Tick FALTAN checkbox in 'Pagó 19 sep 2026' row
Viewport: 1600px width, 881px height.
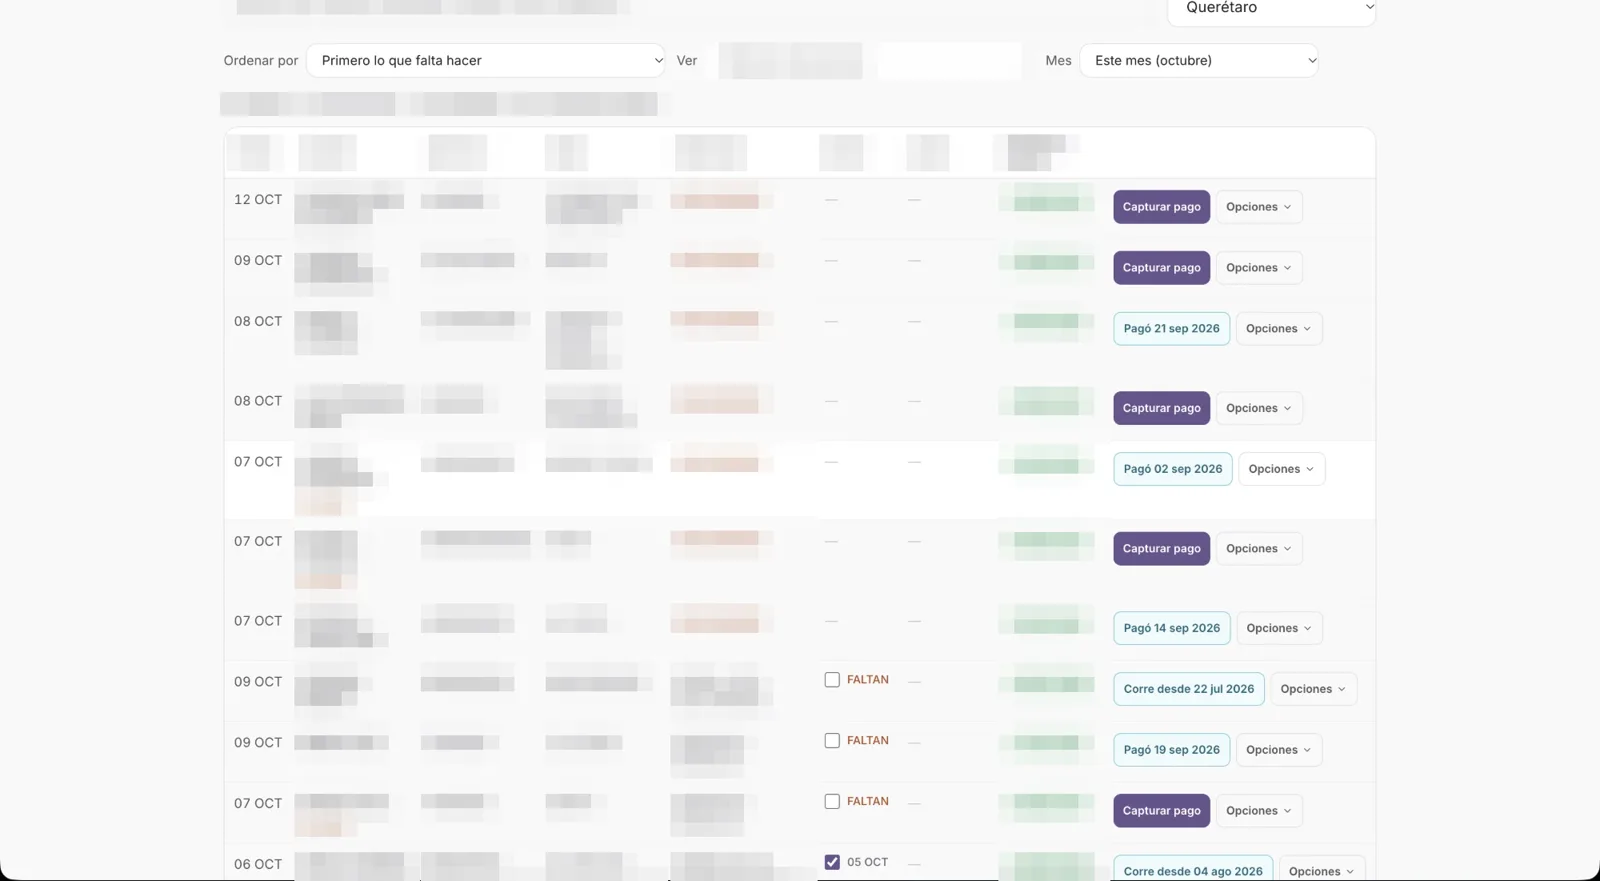pyautogui.click(x=832, y=741)
